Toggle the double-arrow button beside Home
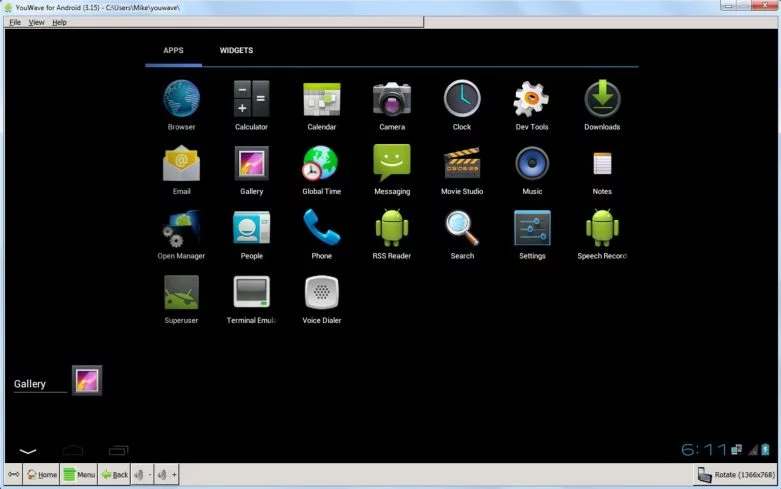The height and width of the screenshot is (489, 781). pos(13,475)
